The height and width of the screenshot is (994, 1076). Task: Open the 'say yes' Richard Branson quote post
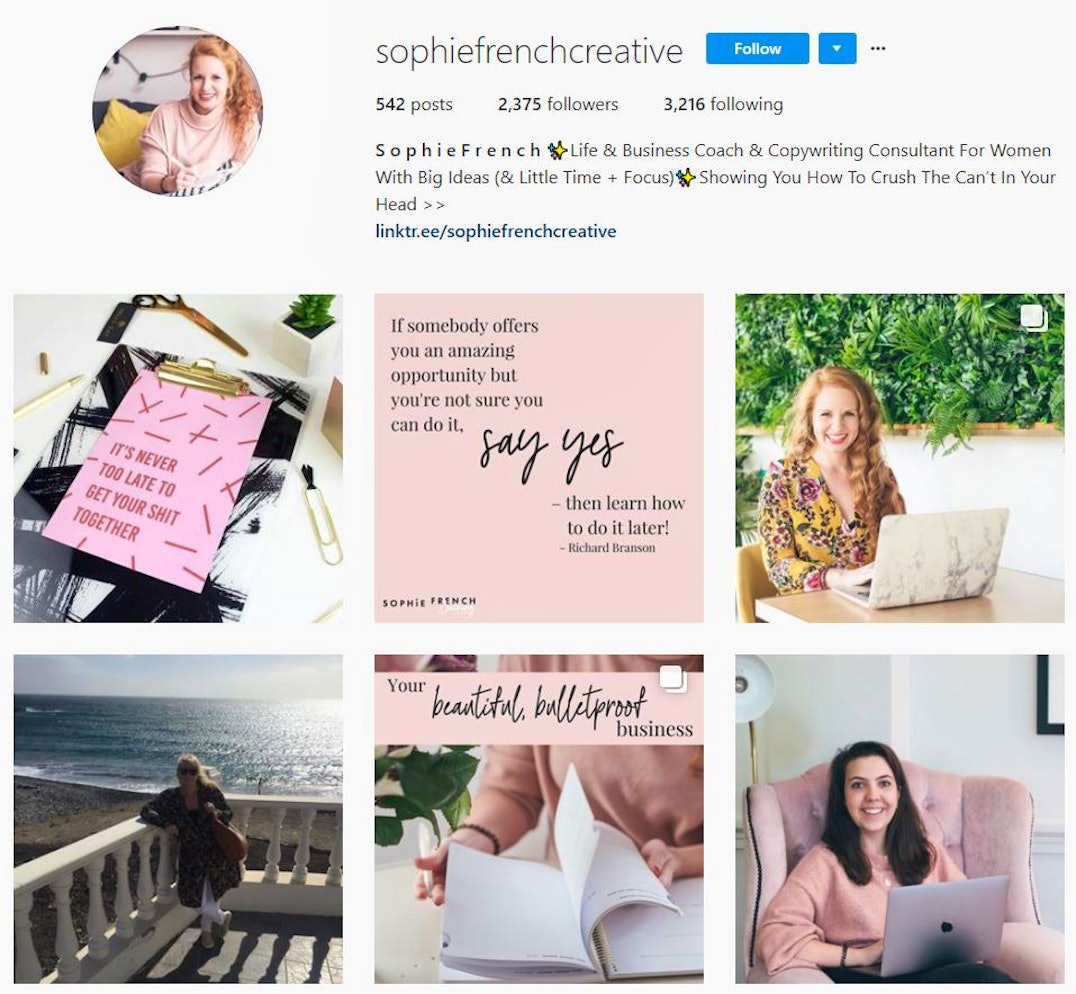[539, 458]
